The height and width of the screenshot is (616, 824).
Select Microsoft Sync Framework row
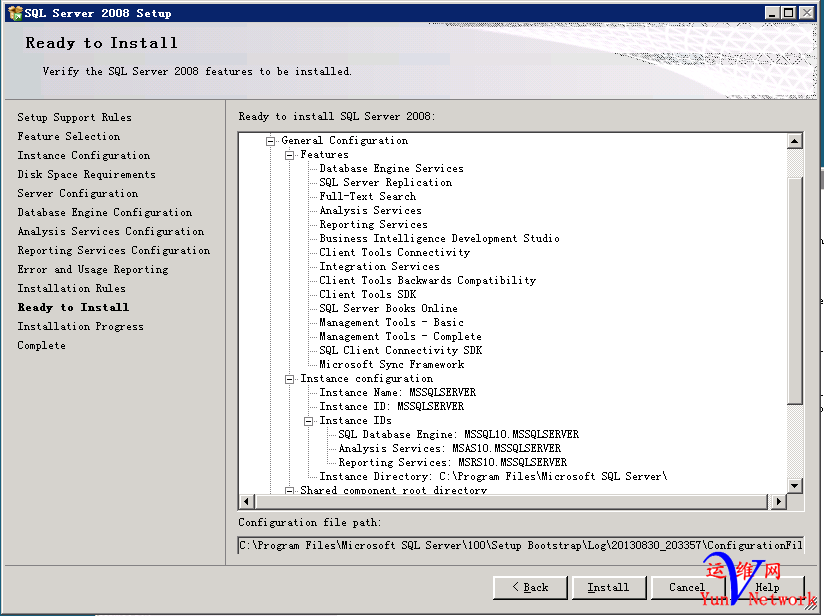click(392, 365)
